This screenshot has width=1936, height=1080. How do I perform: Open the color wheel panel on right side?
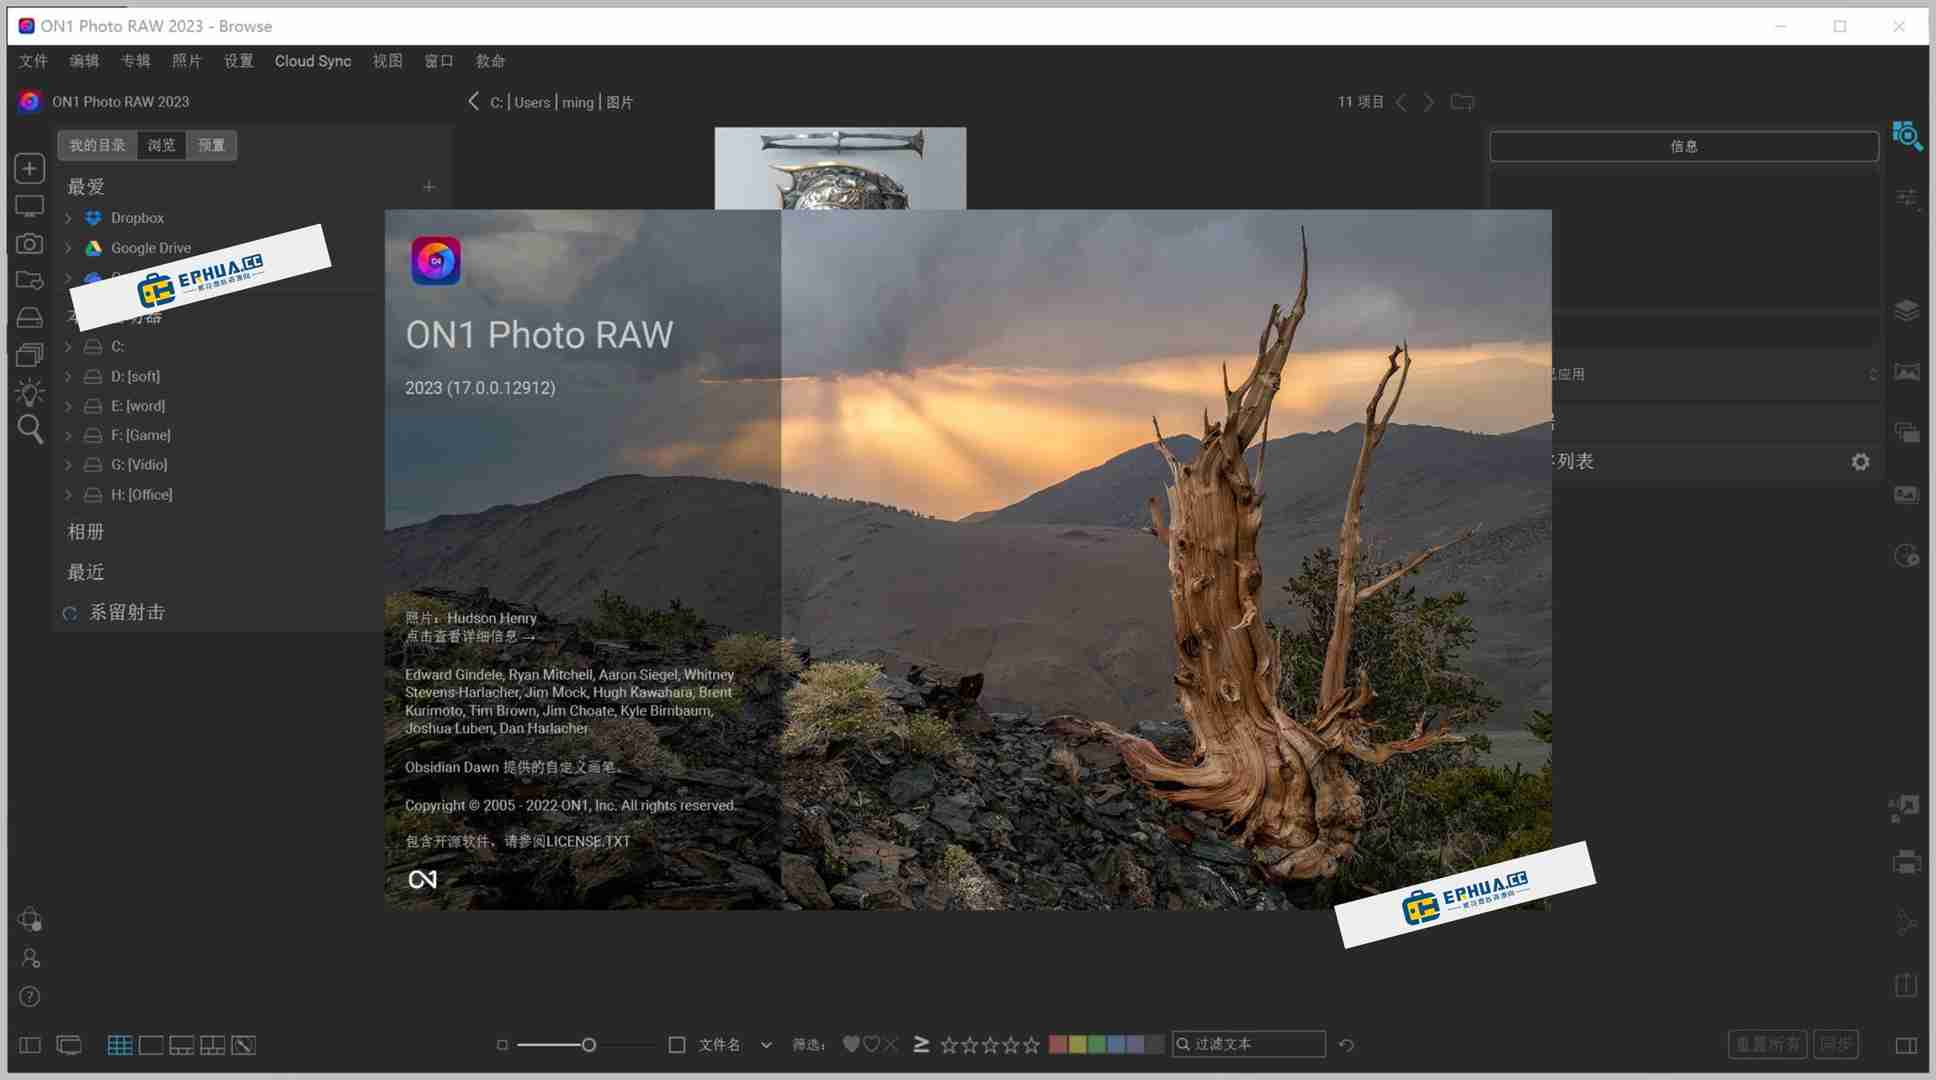click(1908, 555)
